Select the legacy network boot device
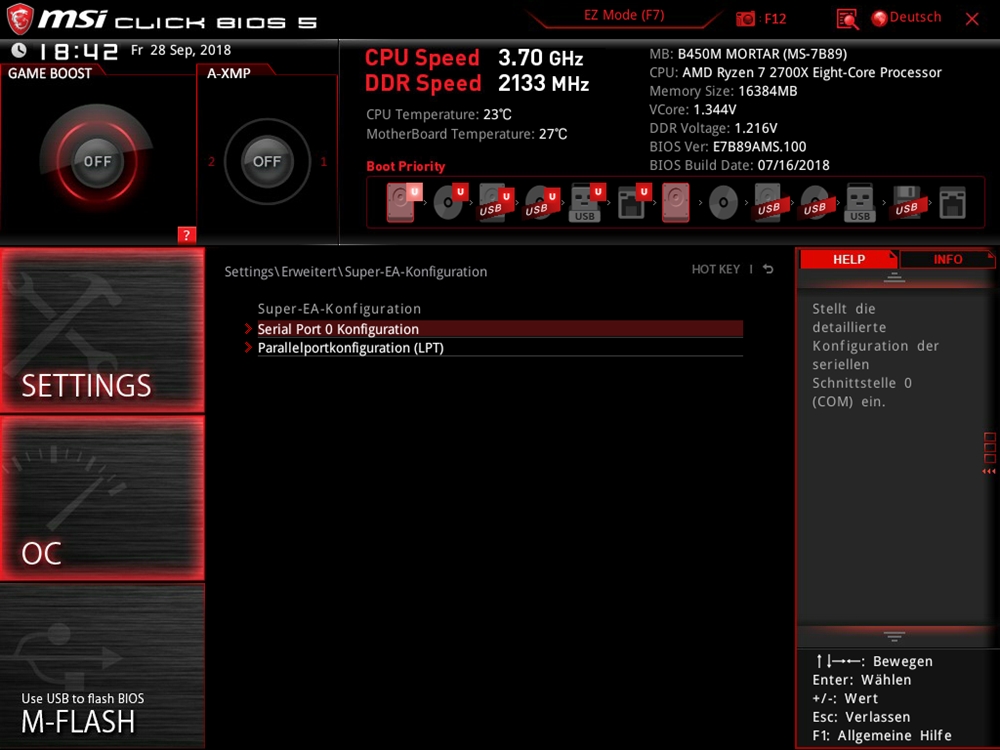This screenshot has height=750, width=1000. (952, 203)
